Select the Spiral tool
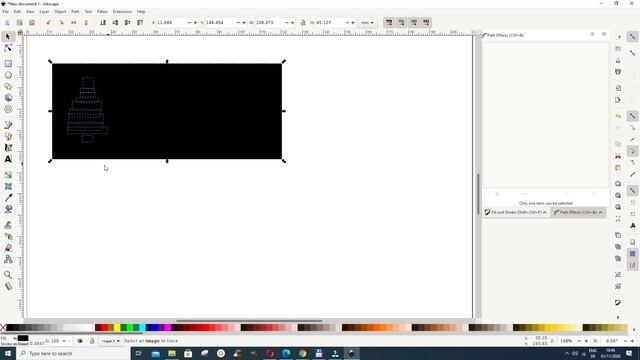 tap(8, 109)
